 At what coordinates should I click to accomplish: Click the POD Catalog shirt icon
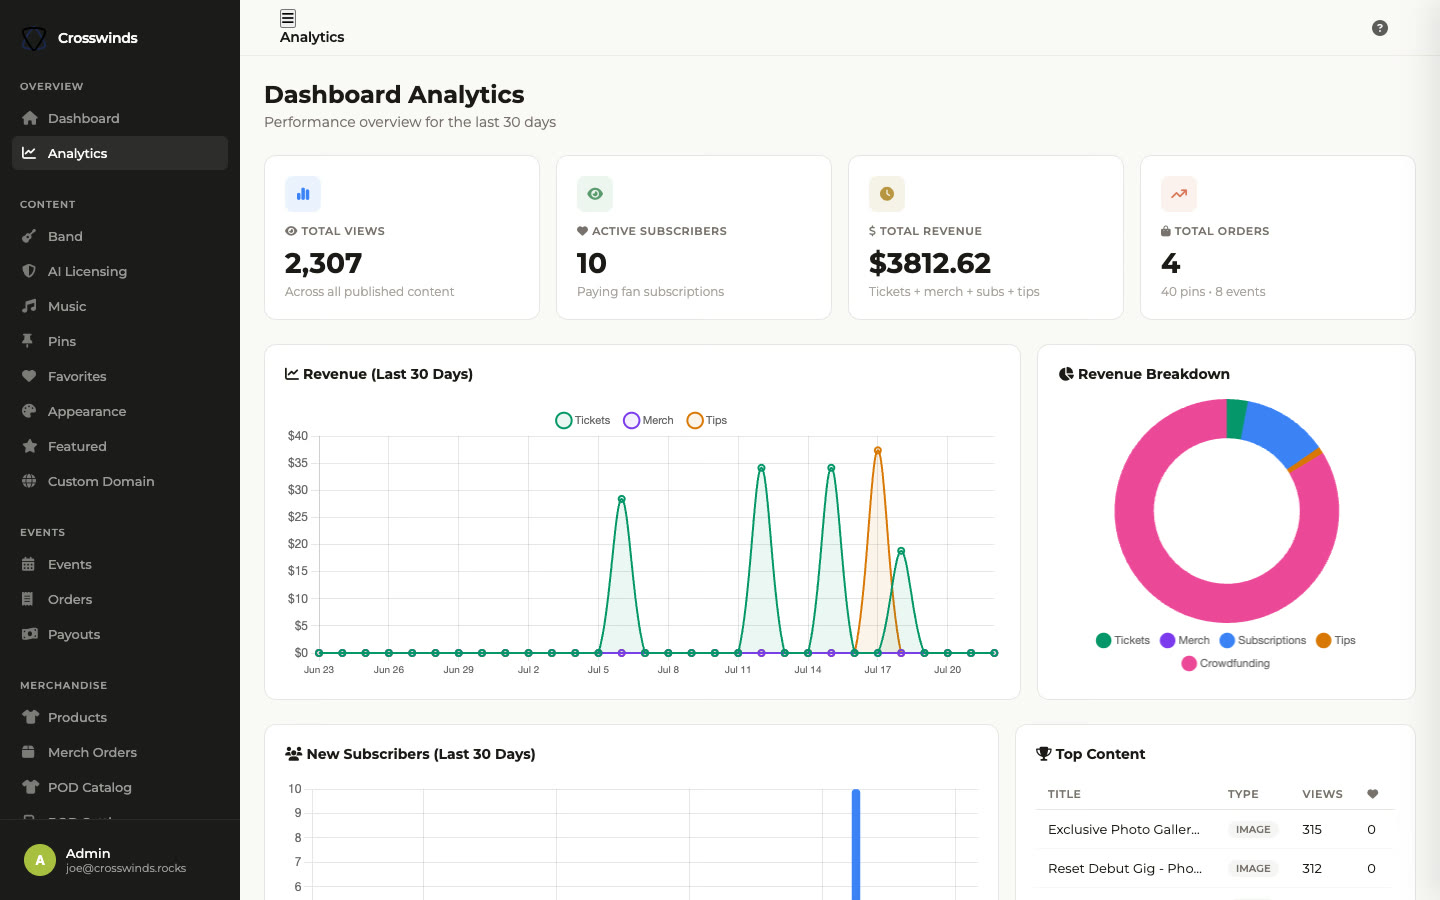coord(30,787)
